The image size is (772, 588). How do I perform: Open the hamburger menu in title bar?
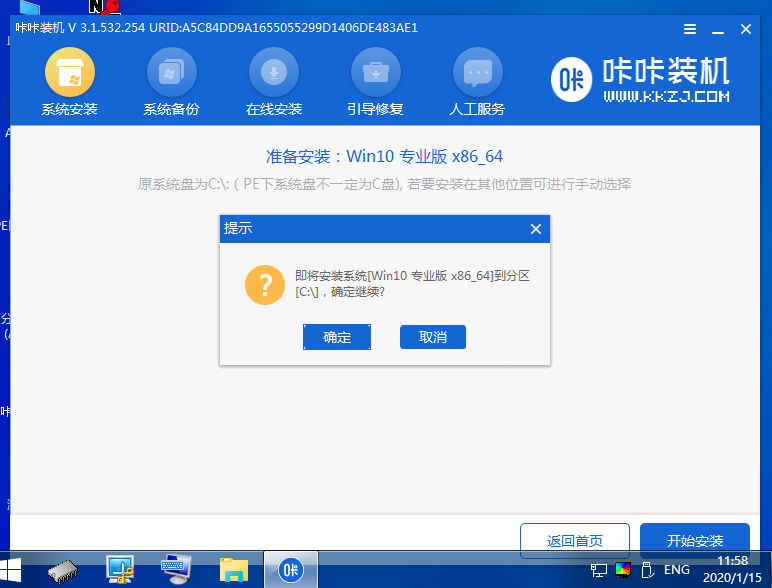[x=690, y=29]
